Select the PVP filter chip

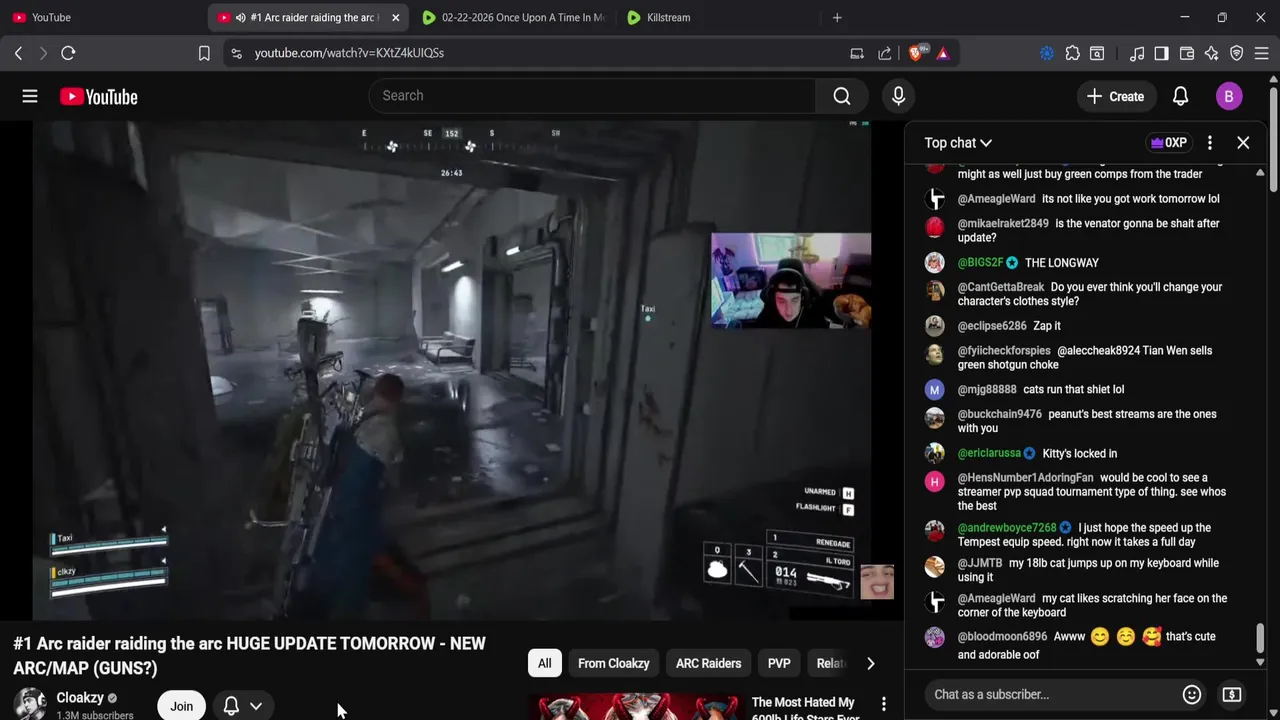pyautogui.click(x=779, y=663)
